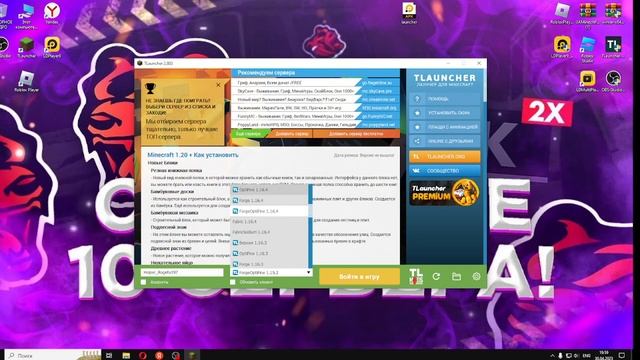The width and height of the screenshot is (640, 360).
Task: Open the game folder icon
Action: pos(456,276)
